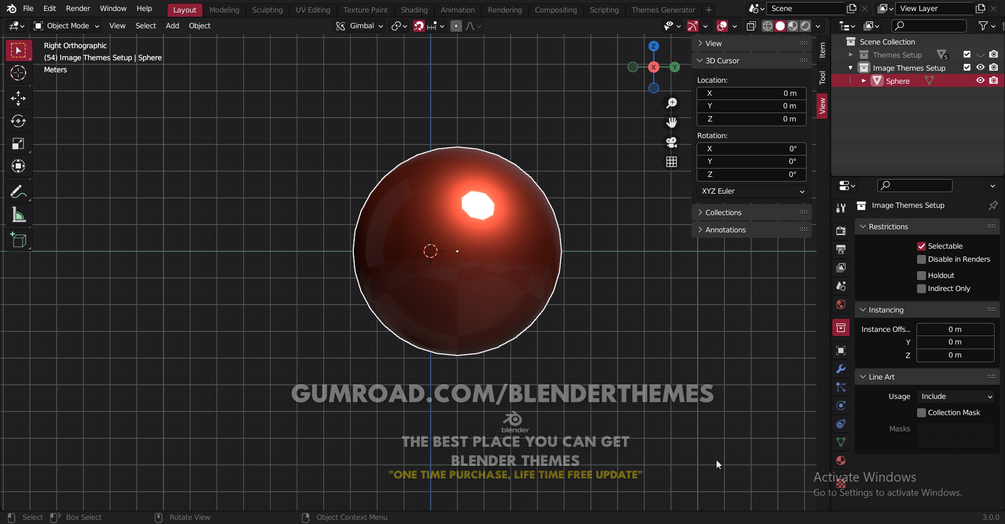Image resolution: width=1005 pixels, height=524 pixels.
Task: Select the Select Box tool
Action: pos(18,50)
